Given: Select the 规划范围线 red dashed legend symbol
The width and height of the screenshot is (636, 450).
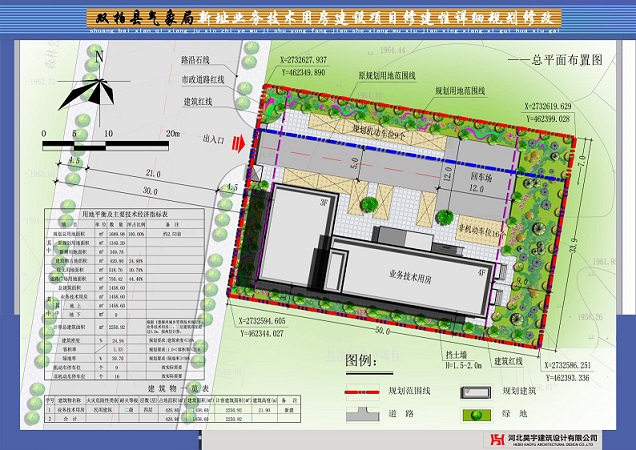Looking at the screenshot, I should pos(376,395).
